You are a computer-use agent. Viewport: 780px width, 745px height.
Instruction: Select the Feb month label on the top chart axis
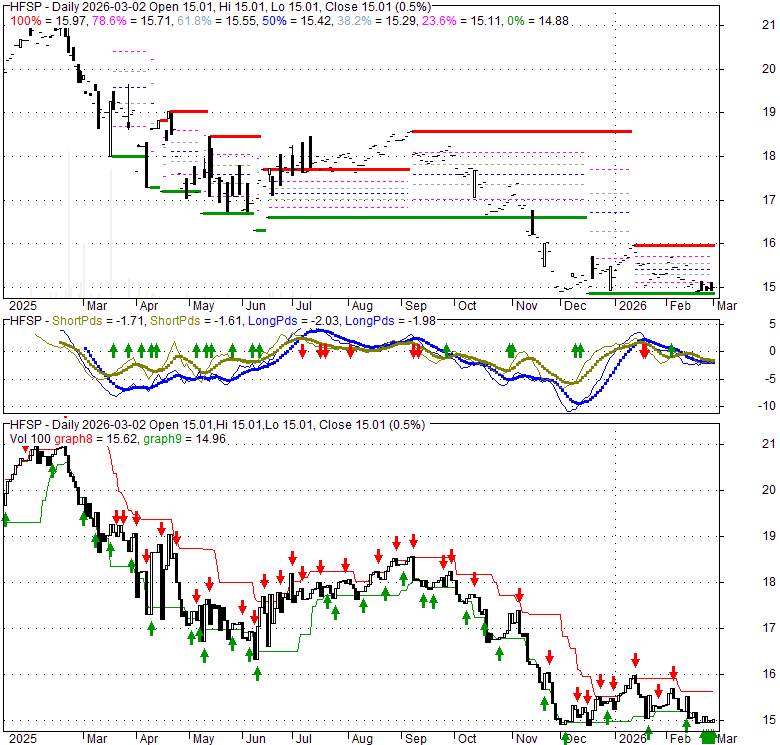pyautogui.click(x=680, y=306)
